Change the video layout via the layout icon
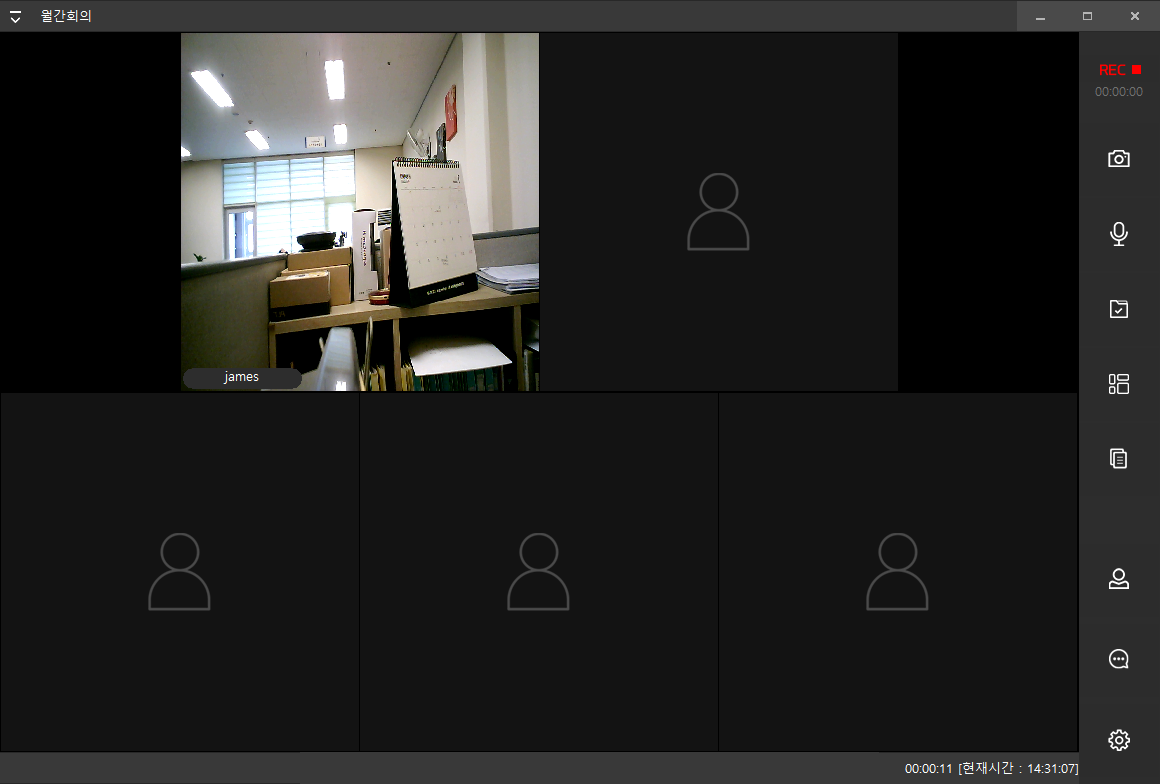The image size is (1160, 784). coord(1119,384)
